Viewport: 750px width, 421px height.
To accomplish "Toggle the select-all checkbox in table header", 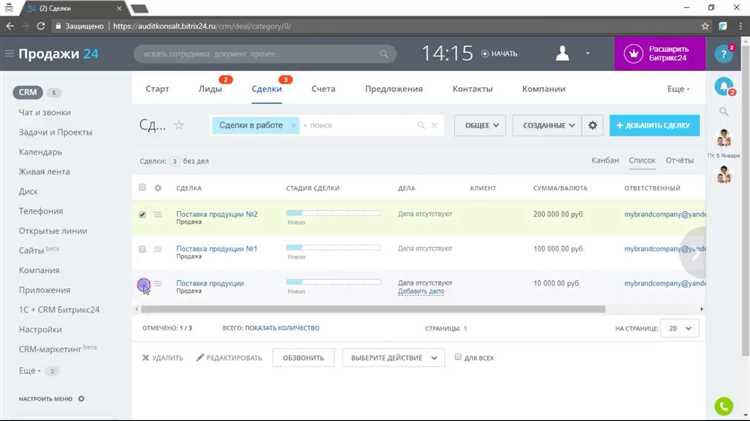I will point(142,188).
